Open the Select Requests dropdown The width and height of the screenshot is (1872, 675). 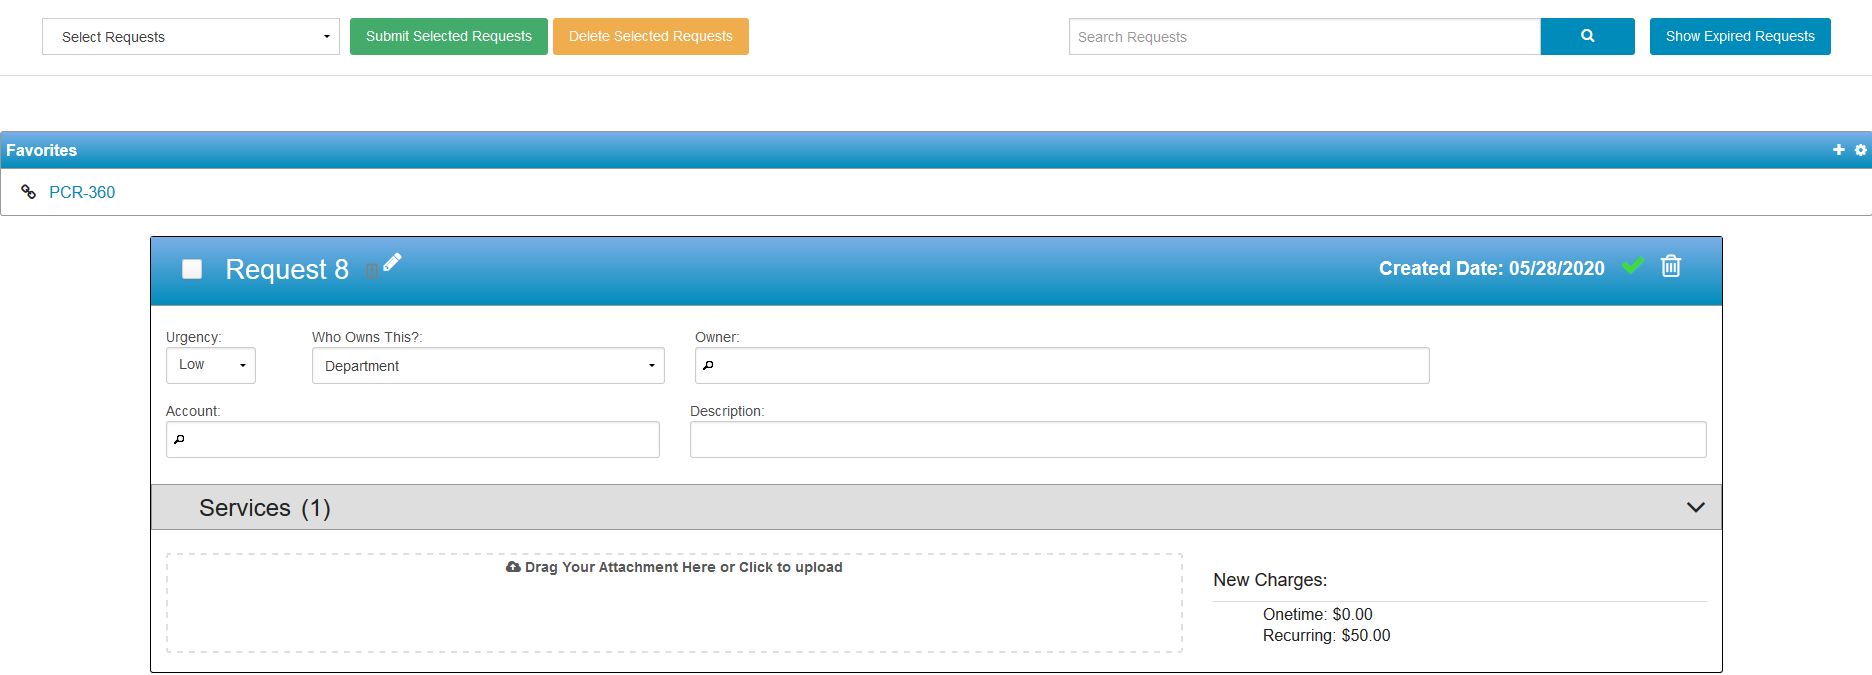(190, 37)
